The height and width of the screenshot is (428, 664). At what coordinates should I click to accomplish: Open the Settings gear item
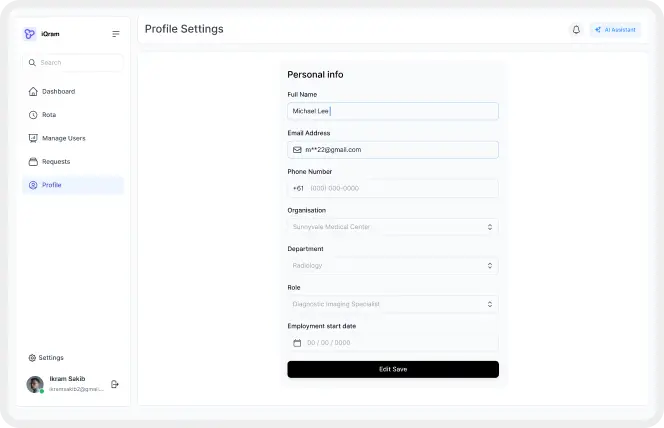[46, 358]
